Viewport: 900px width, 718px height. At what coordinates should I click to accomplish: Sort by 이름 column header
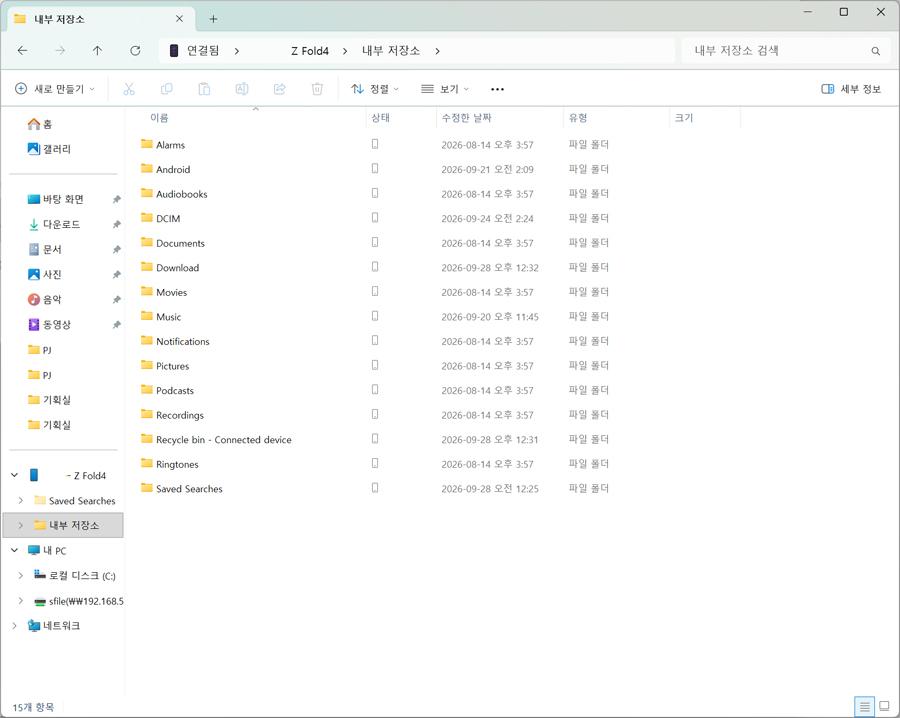pyautogui.click(x=159, y=118)
